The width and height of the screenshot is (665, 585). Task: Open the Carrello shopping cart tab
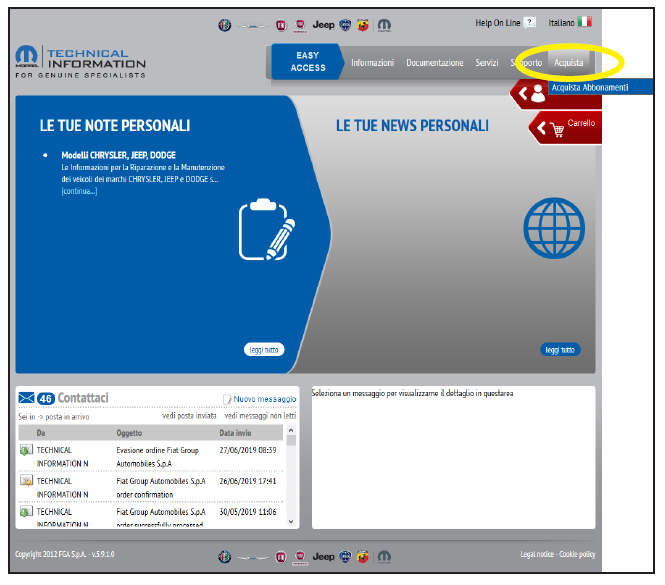point(566,128)
